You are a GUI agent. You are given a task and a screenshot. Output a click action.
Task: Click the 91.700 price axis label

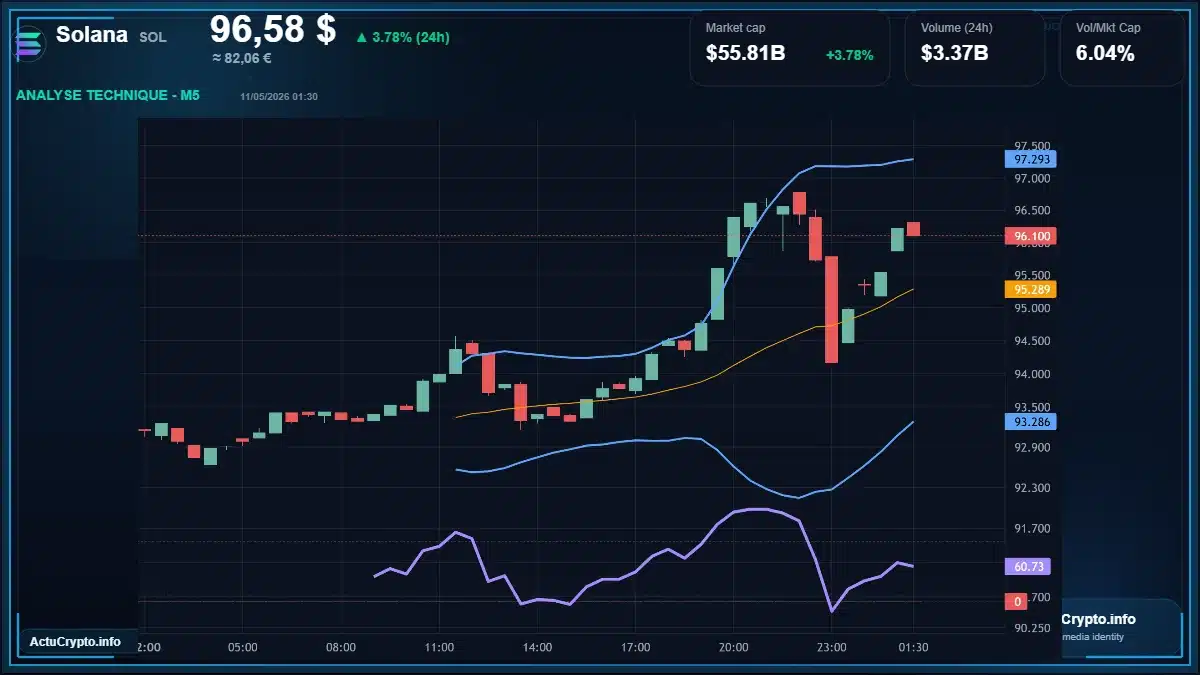pos(1032,528)
